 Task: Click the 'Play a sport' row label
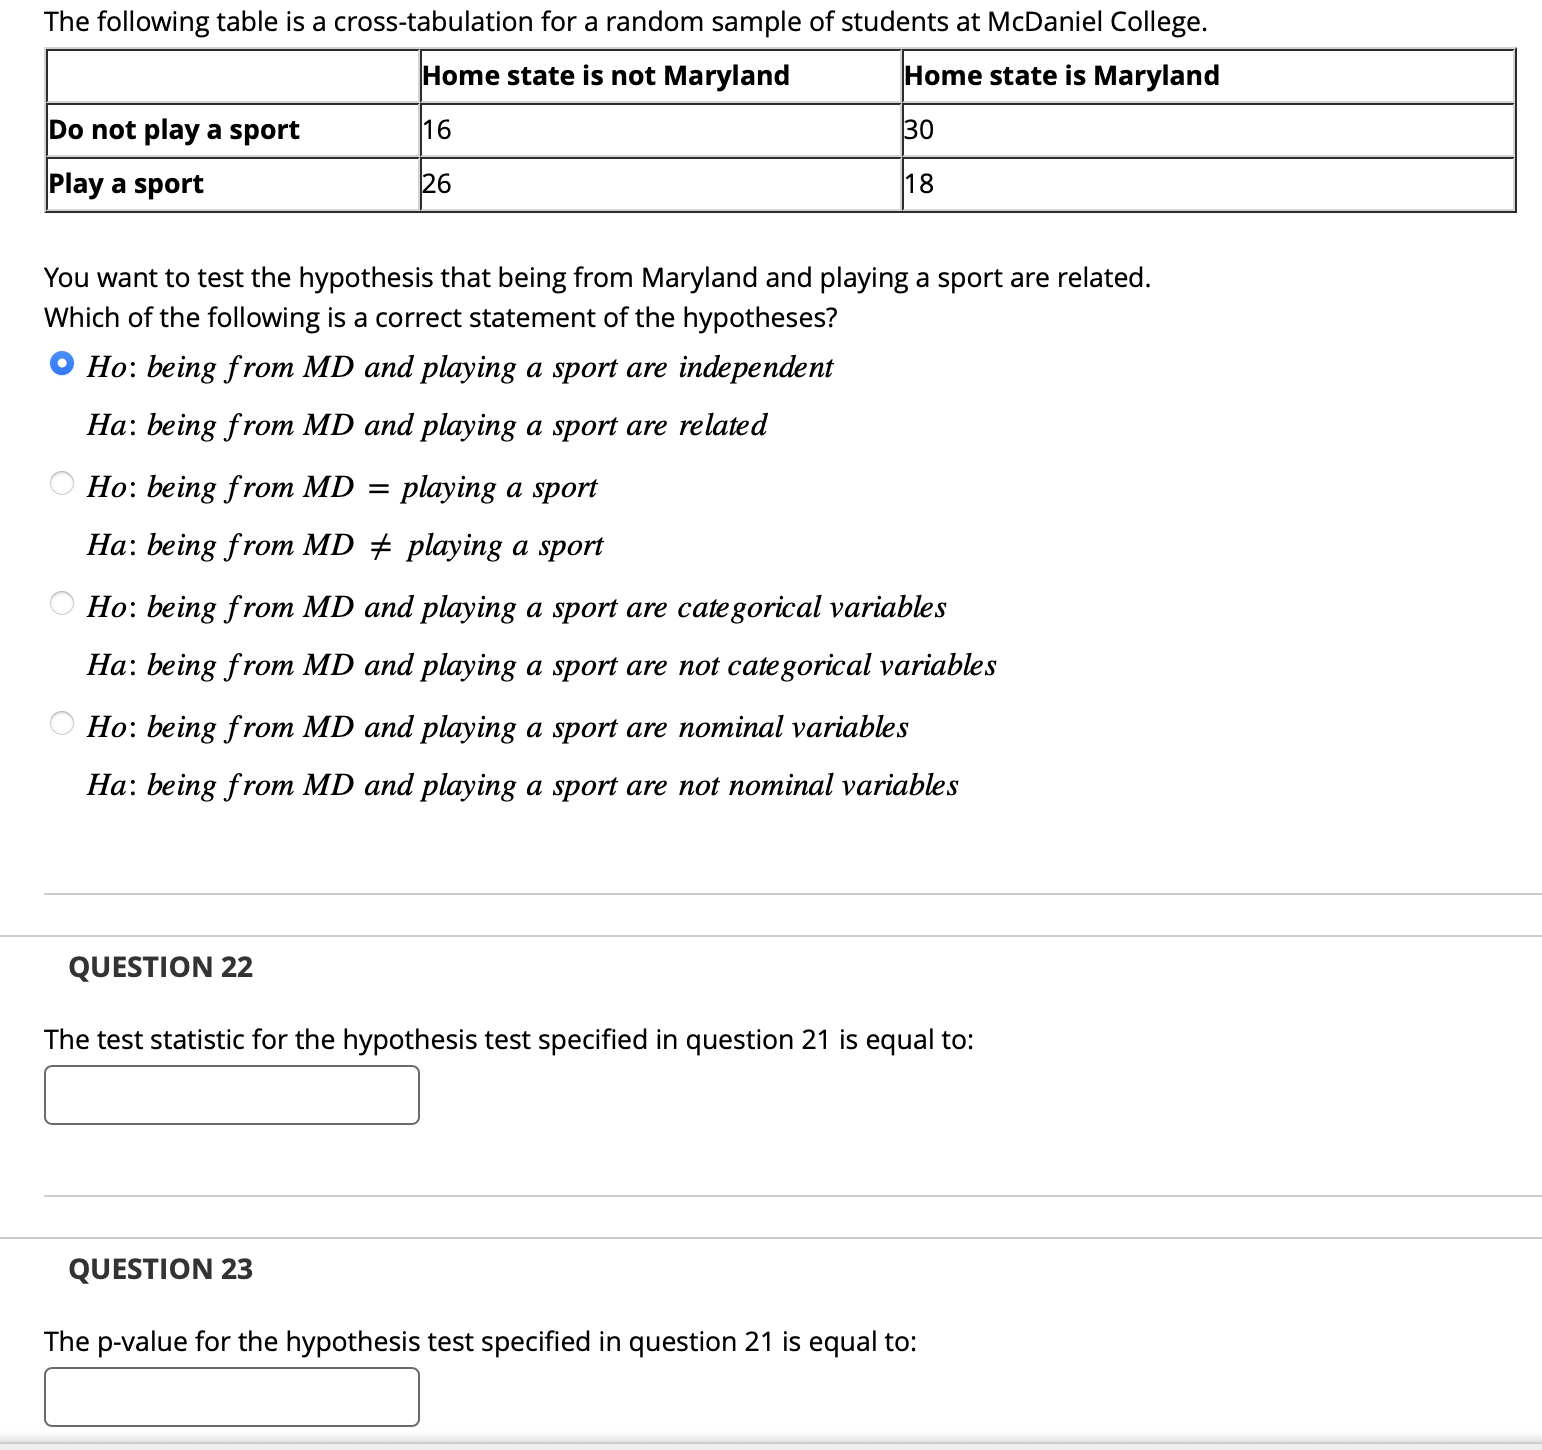(x=126, y=183)
